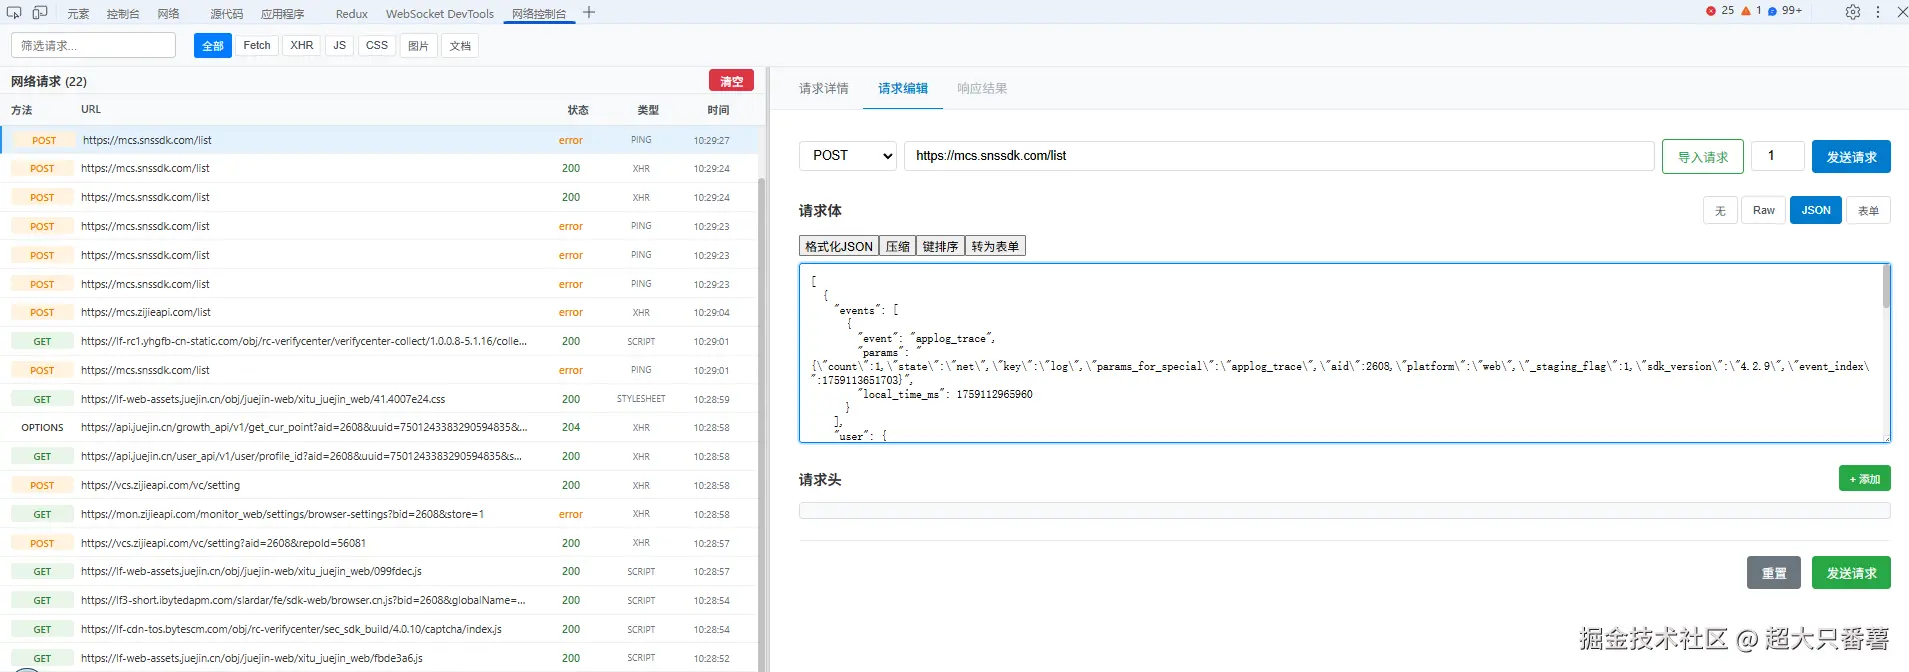The width and height of the screenshot is (1909, 672).
Task: Set request body type to Raw
Action: coord(1763,210)
